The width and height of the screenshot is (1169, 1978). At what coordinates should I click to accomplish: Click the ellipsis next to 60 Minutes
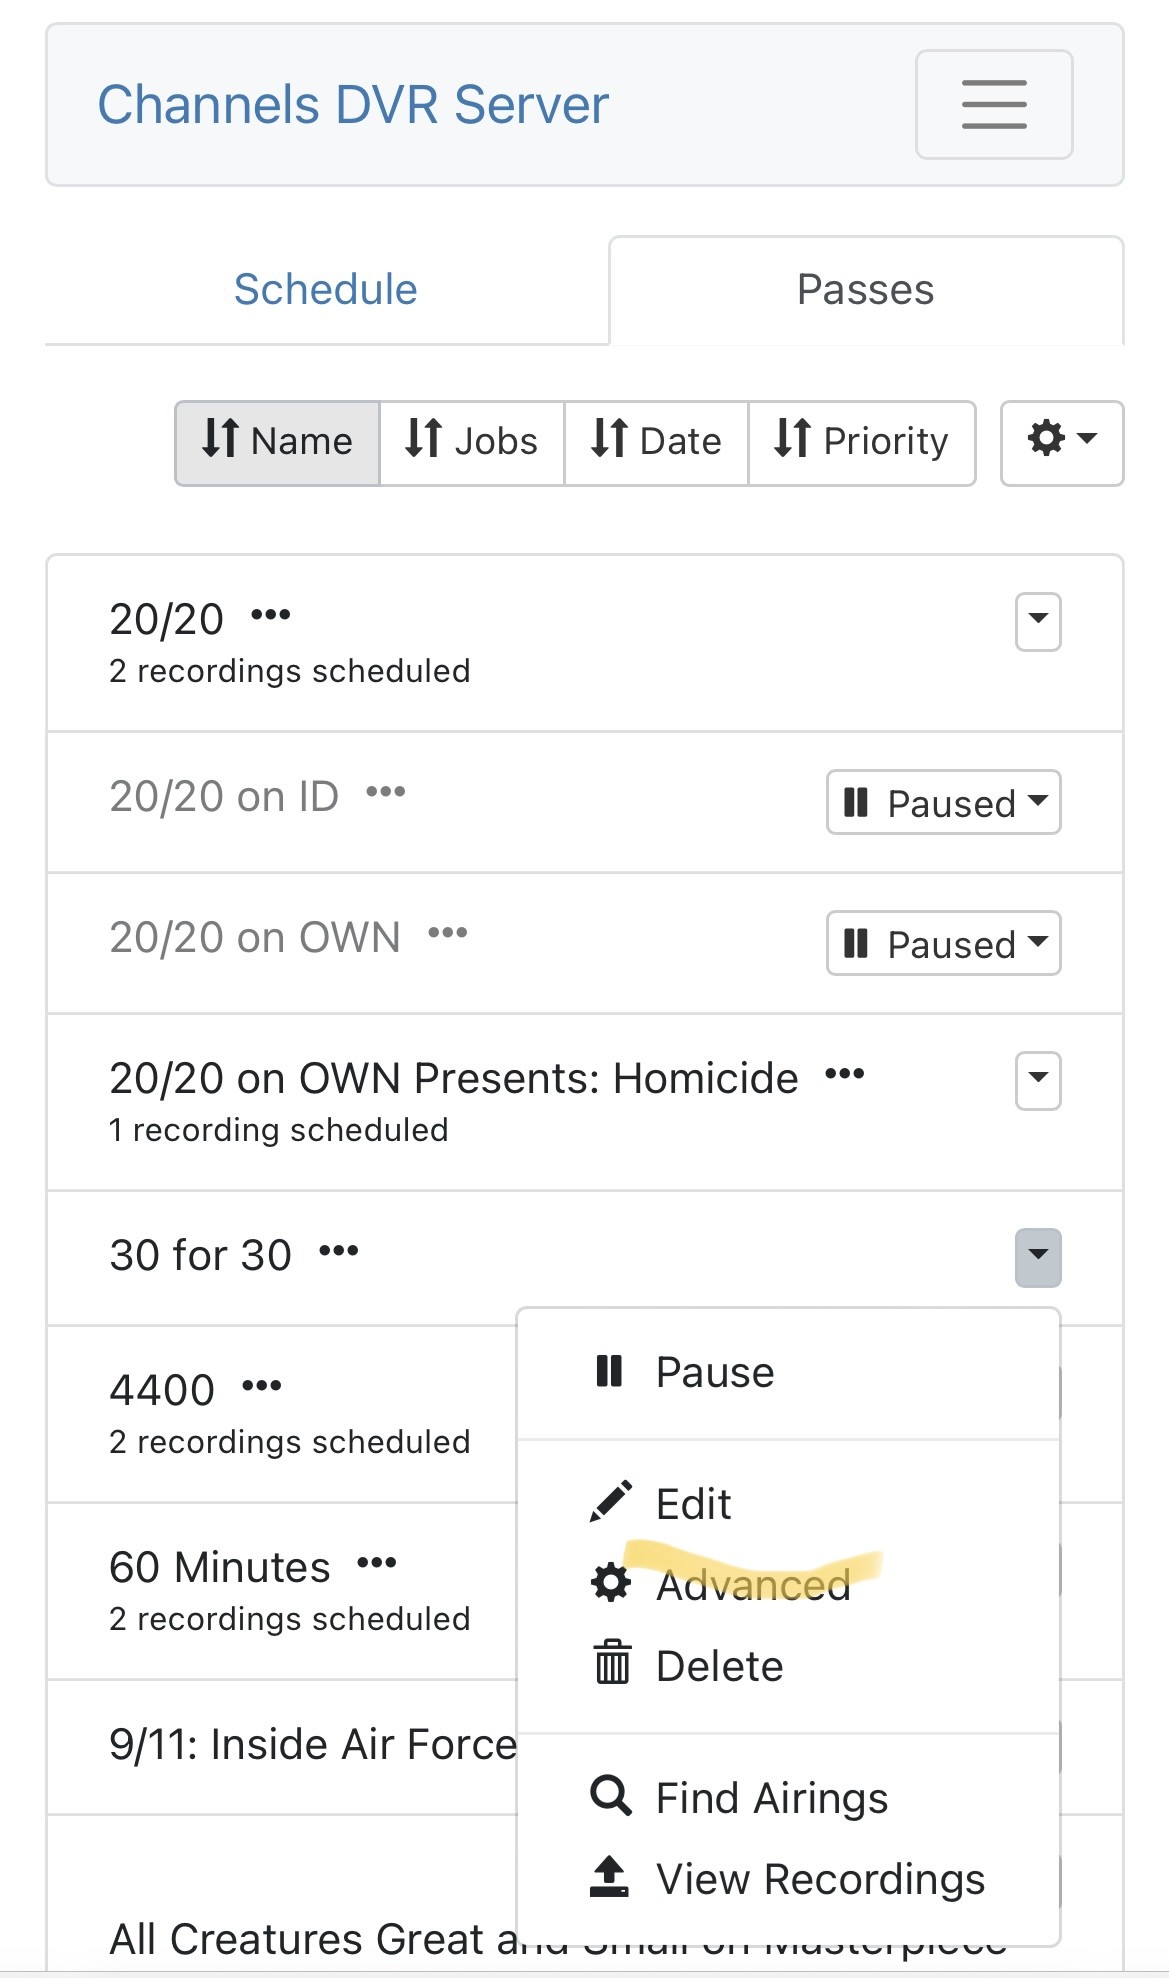tap(377, 1563)
